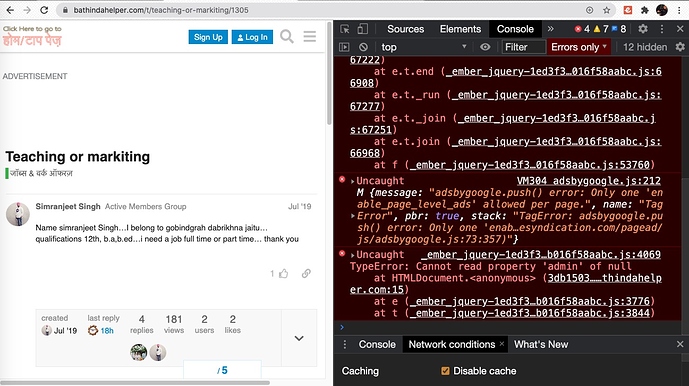Switch to the Sources tab
The height and width of the screenshot is (386, 689).
(405, 29)
